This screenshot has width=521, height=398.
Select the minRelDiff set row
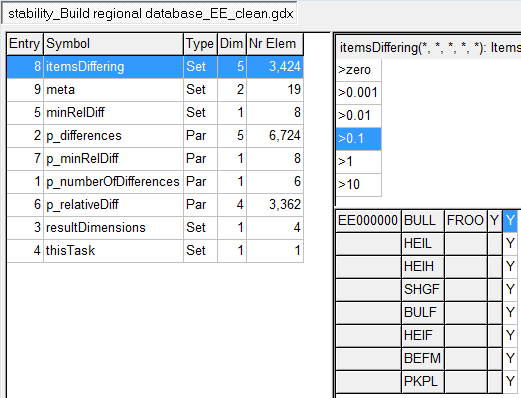[155, 113]
